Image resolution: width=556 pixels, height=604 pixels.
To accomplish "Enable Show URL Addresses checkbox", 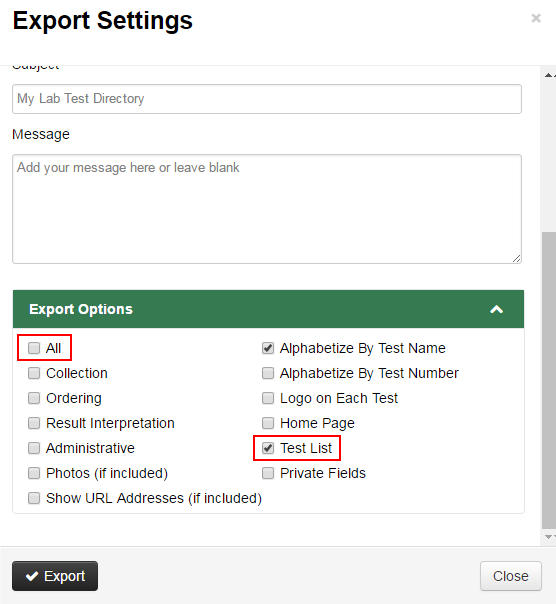I will (x=34, y=498).
